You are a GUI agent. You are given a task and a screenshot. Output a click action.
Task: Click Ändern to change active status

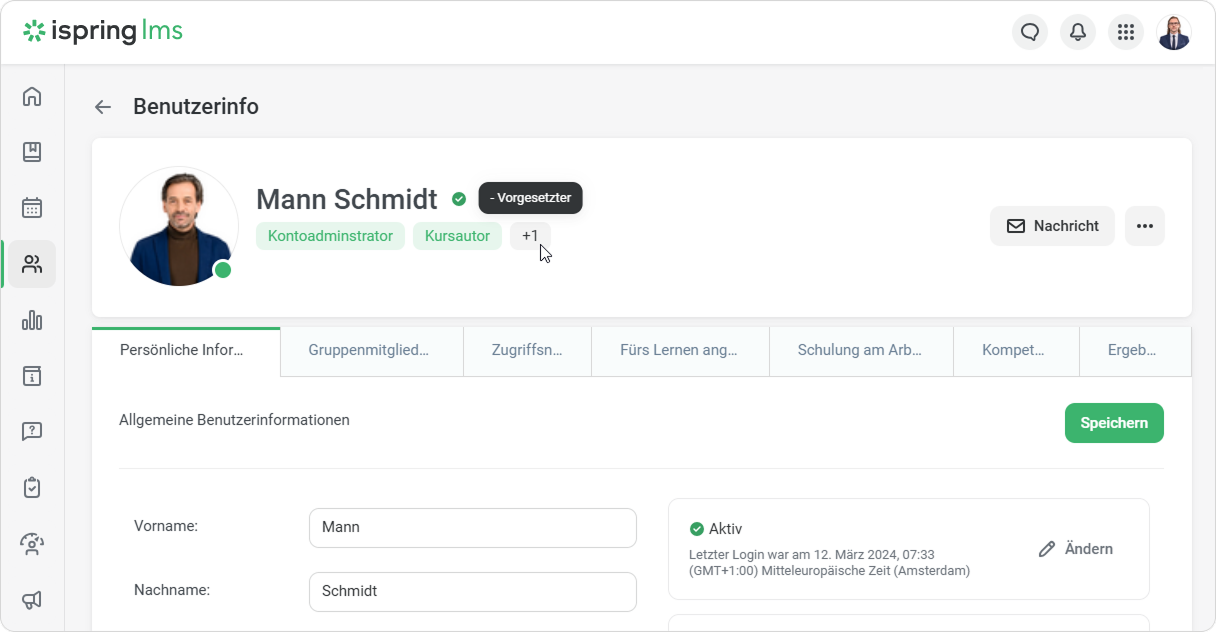tap(1076, 549)
